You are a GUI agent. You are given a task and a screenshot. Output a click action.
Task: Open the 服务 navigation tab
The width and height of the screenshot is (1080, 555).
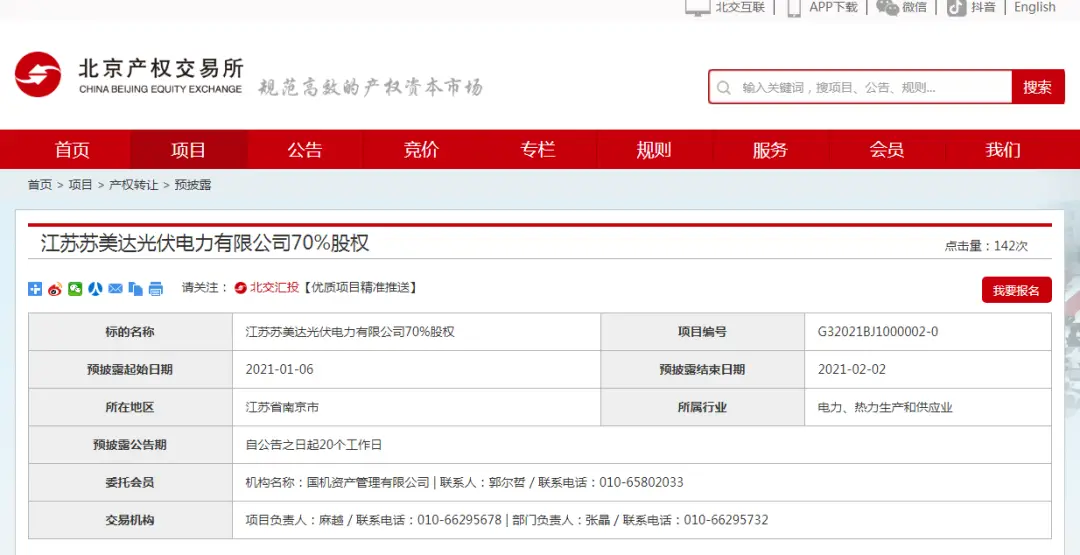pos(770,149)
